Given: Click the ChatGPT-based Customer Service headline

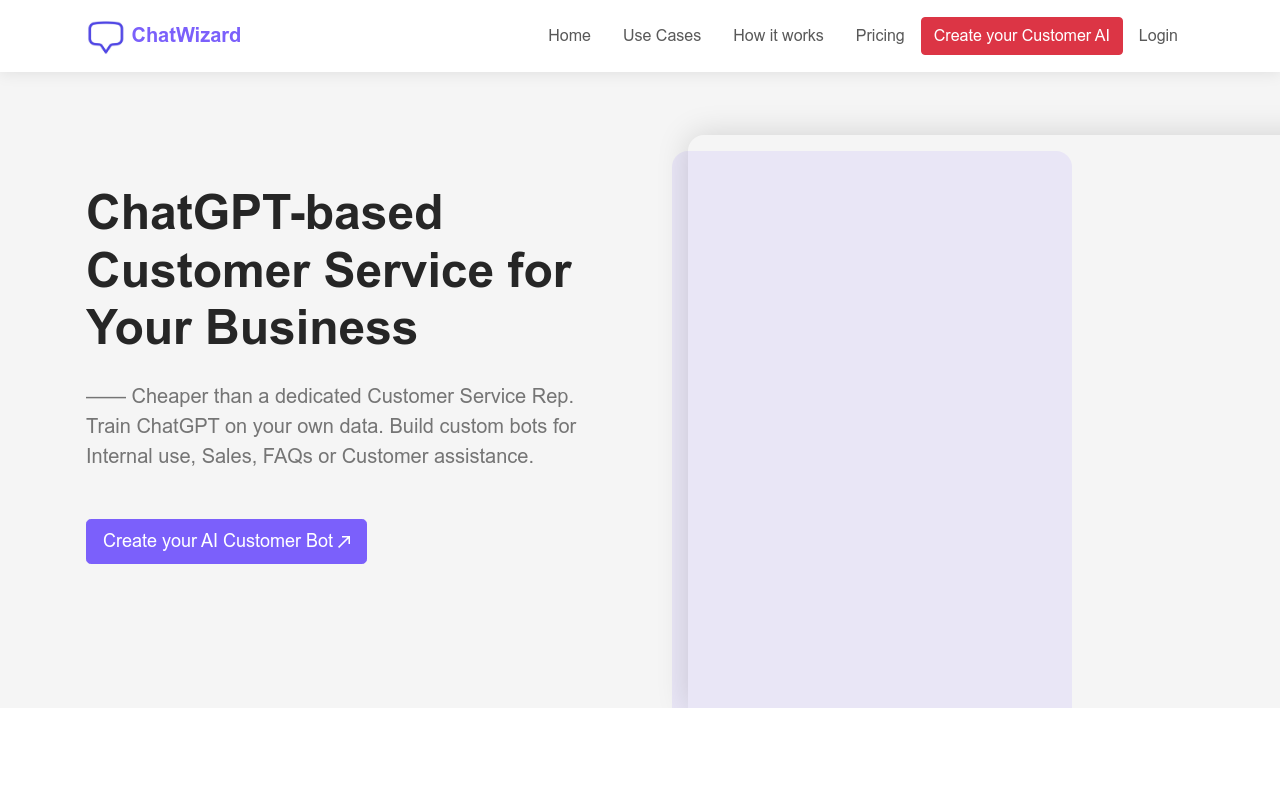Looking at the screenshot, I should (x=330, y=270).
